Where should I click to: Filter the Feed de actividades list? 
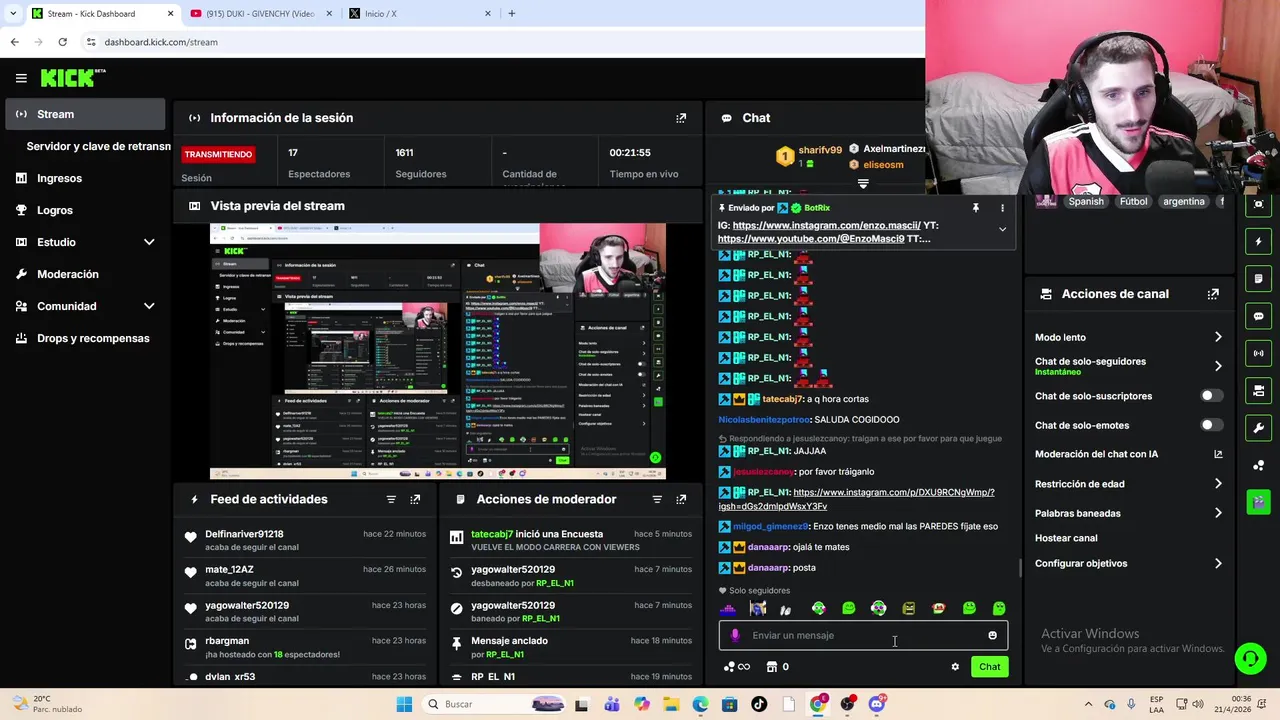(391, 499)
